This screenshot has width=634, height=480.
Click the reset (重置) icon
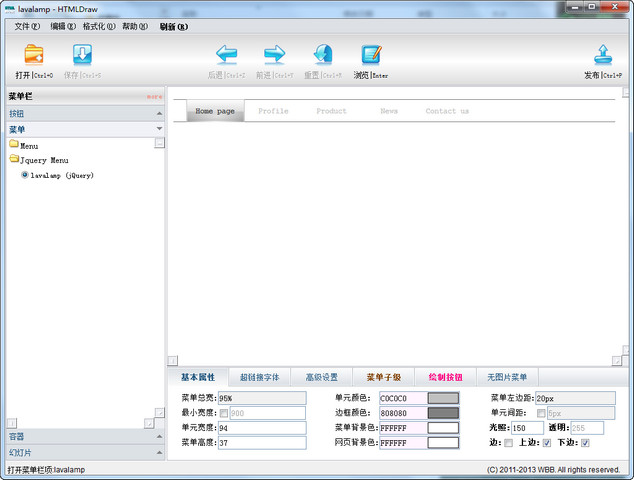point(323,55)
